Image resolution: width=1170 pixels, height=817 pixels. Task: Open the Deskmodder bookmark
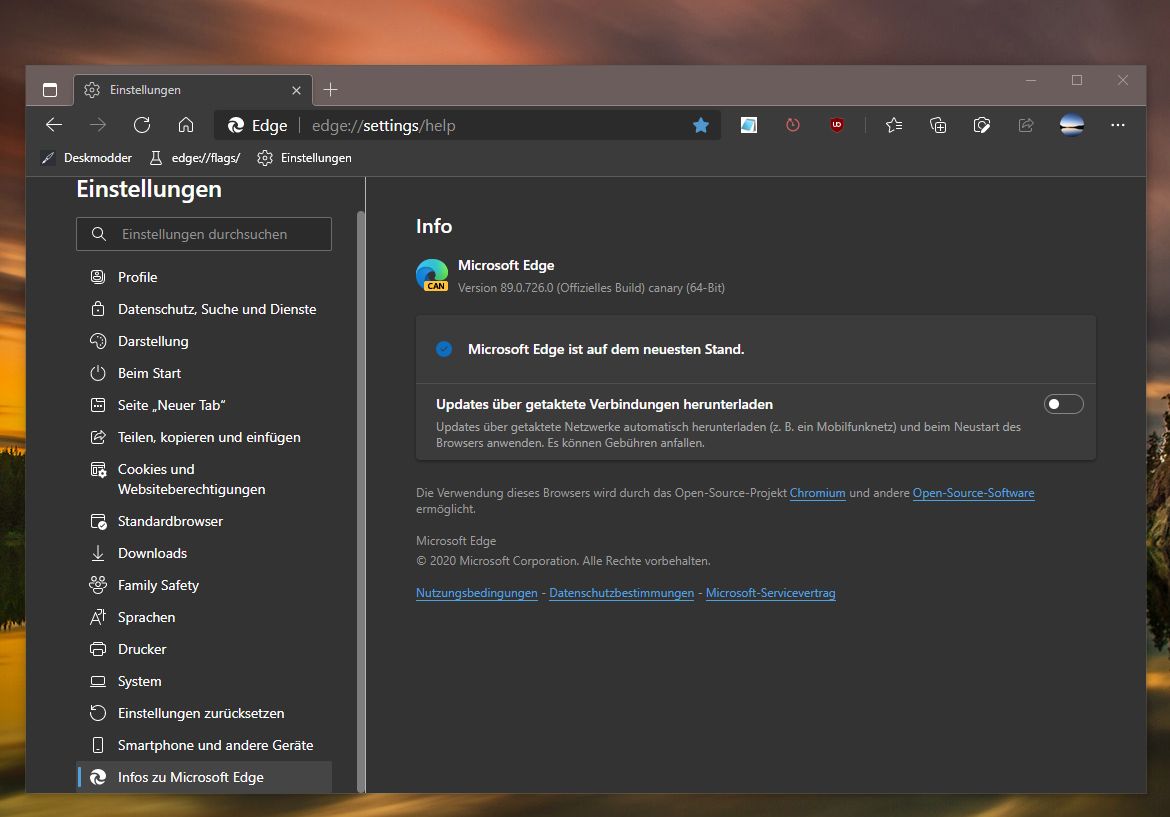point(87,158)
